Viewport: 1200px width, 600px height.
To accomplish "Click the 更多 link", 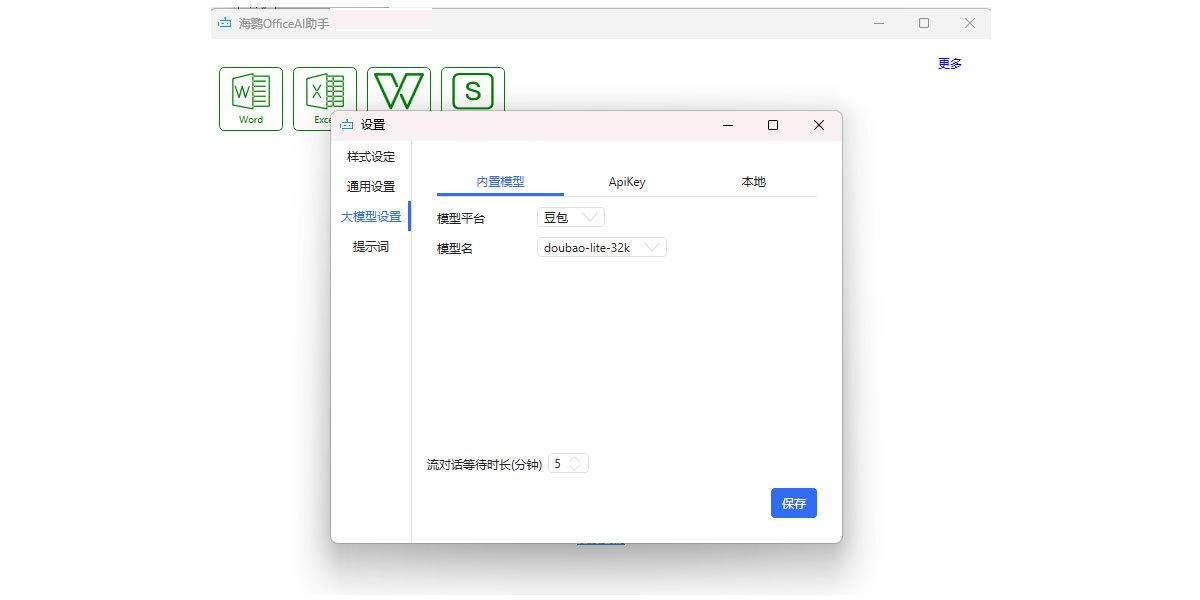I will pos(949,63).
